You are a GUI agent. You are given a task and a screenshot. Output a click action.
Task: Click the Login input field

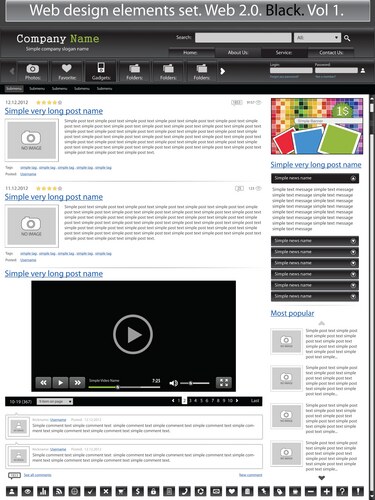pos(291,70)
